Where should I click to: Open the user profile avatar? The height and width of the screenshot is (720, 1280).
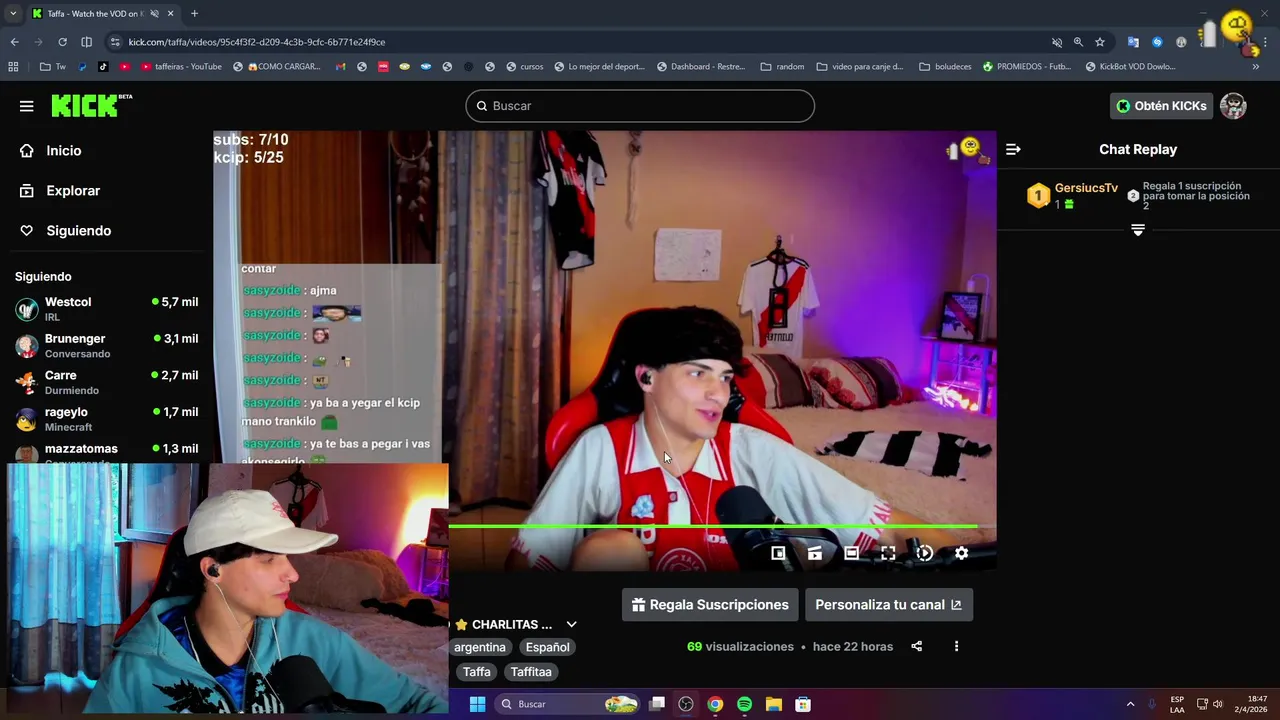click(x=1233, y=106)
